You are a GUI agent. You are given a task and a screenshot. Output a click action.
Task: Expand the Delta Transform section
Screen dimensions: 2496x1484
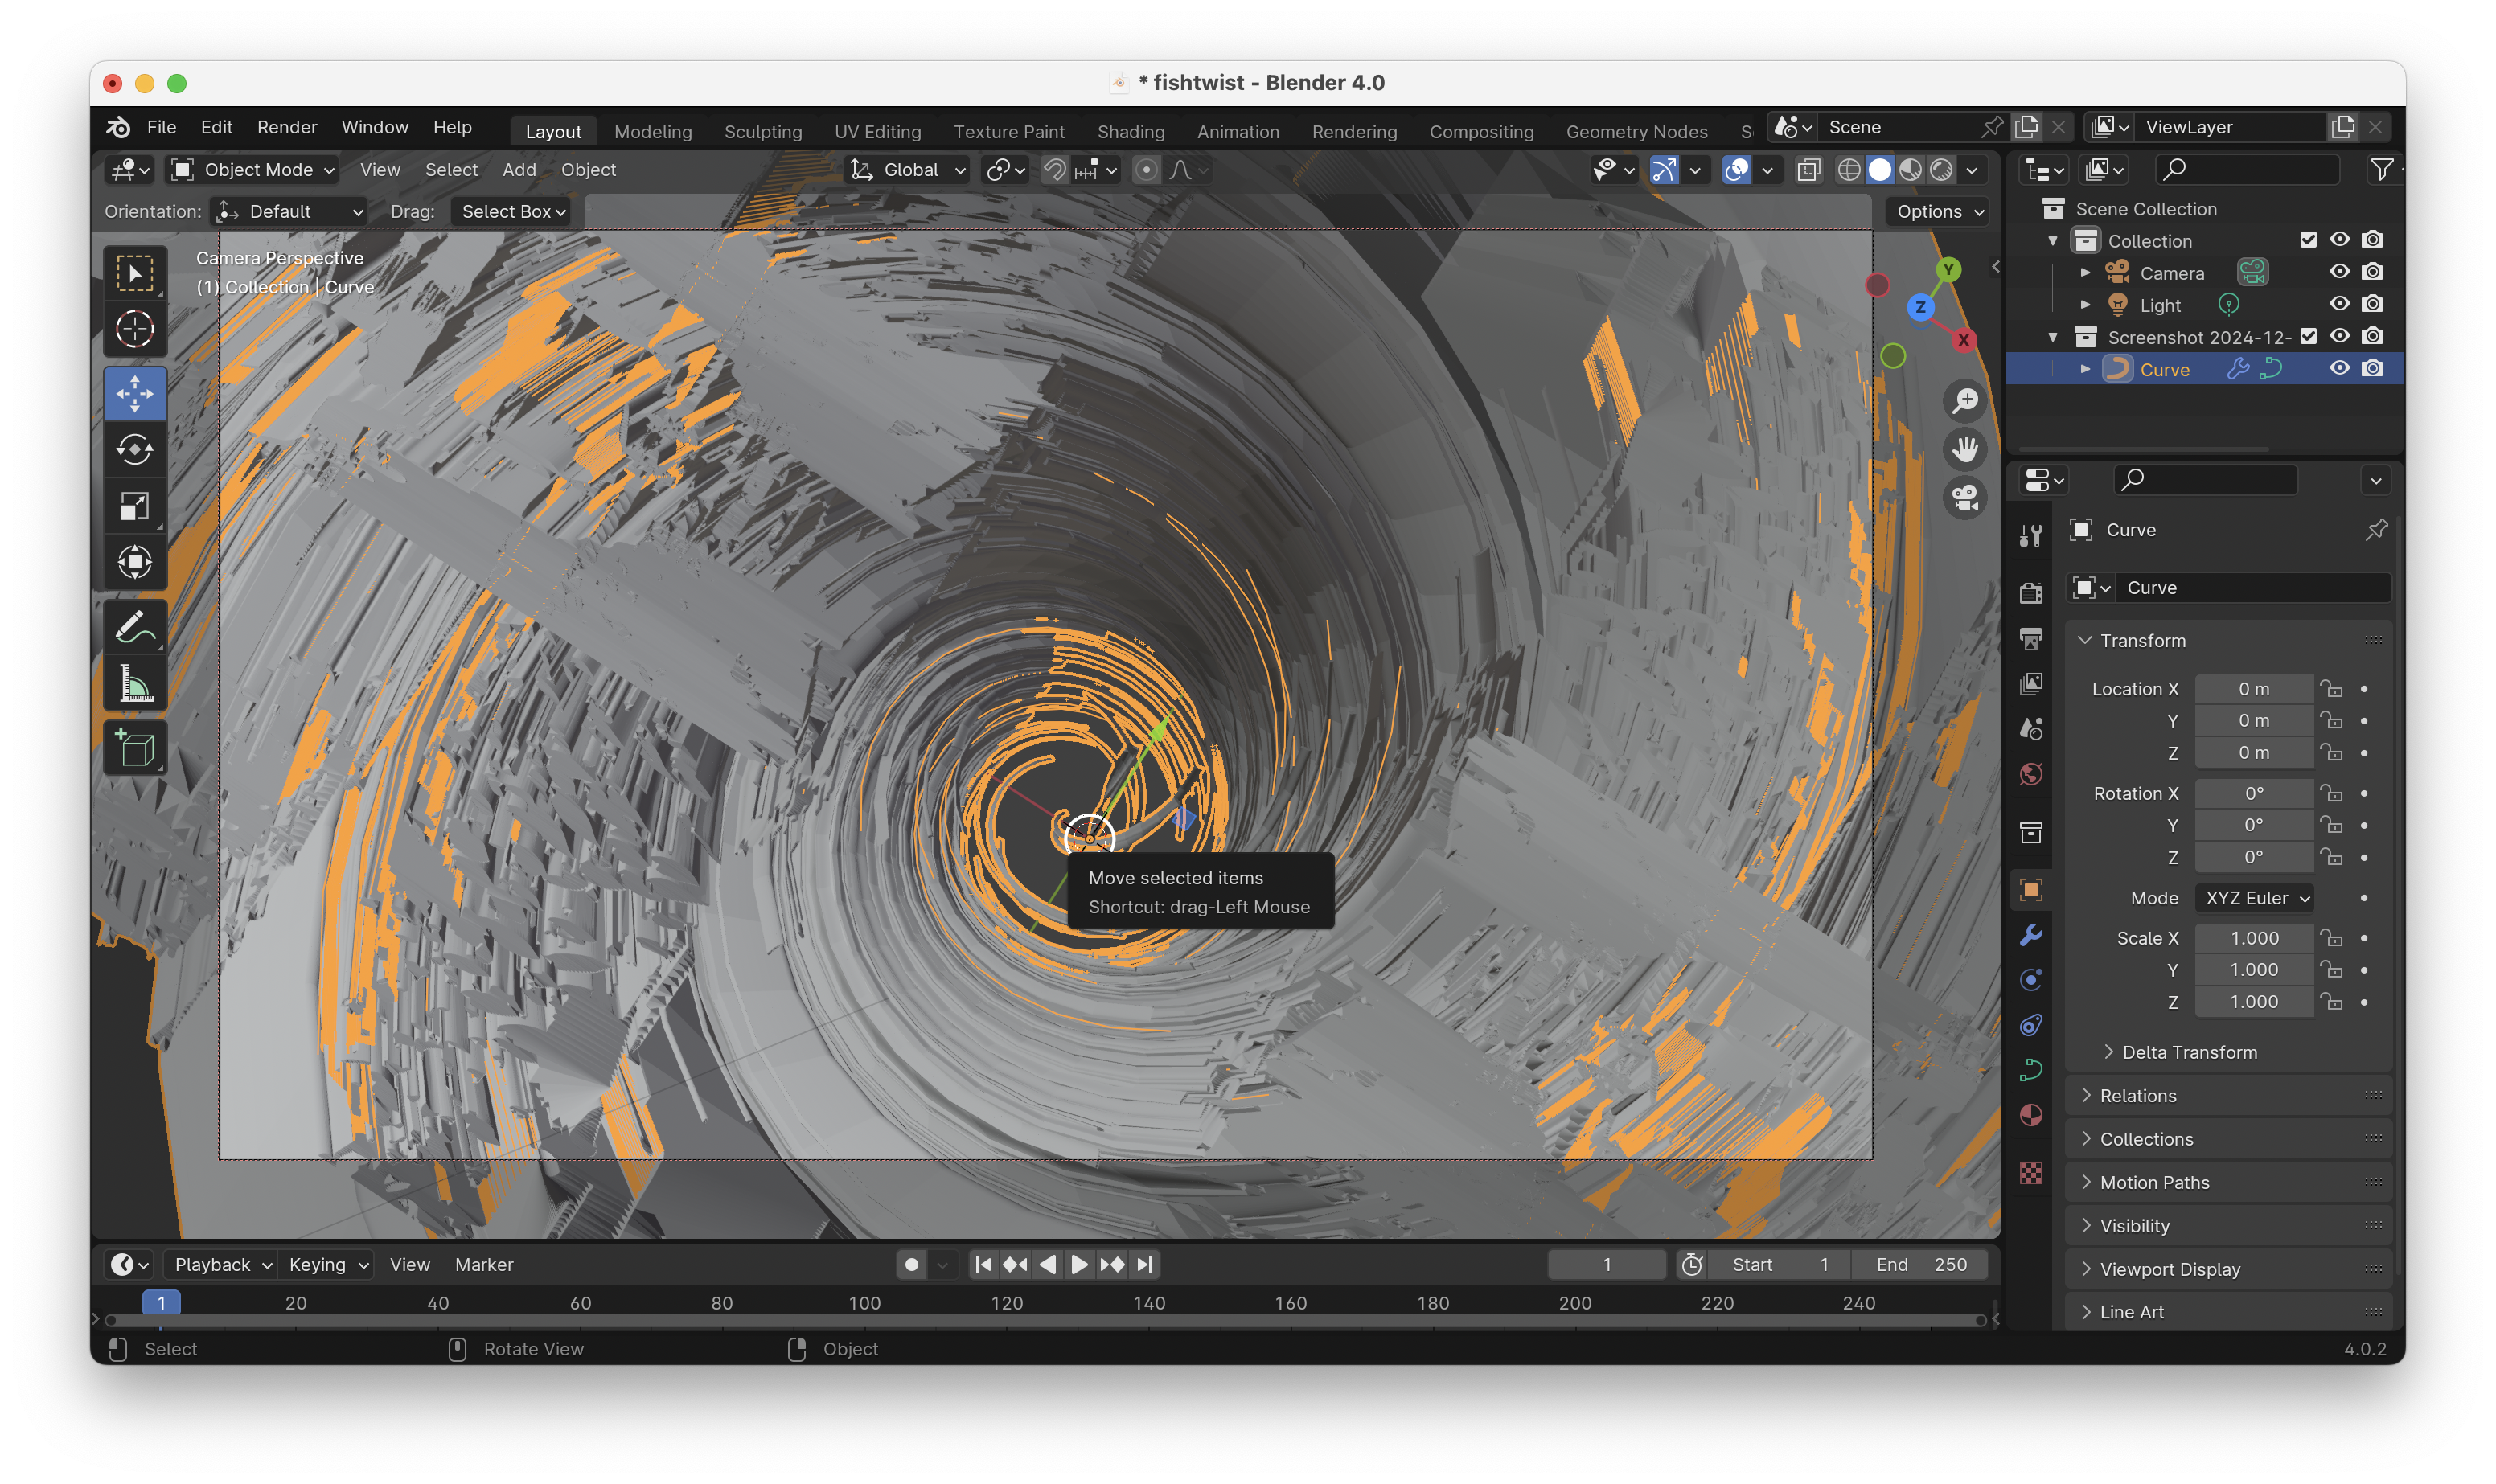(x=2188, y=1052)
